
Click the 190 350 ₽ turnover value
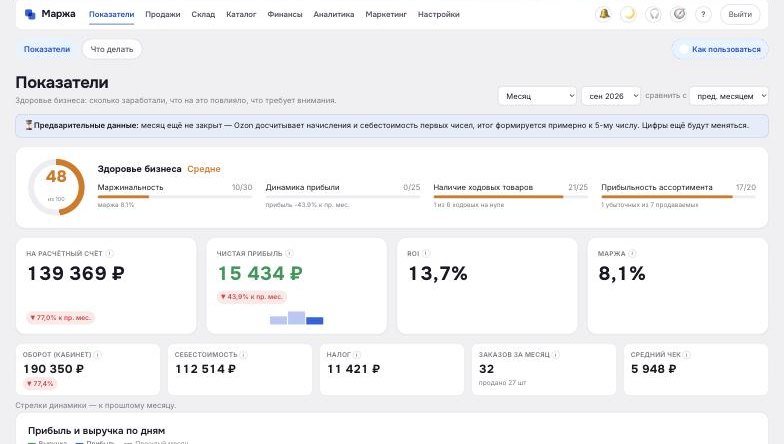click(x=54, y=369)
